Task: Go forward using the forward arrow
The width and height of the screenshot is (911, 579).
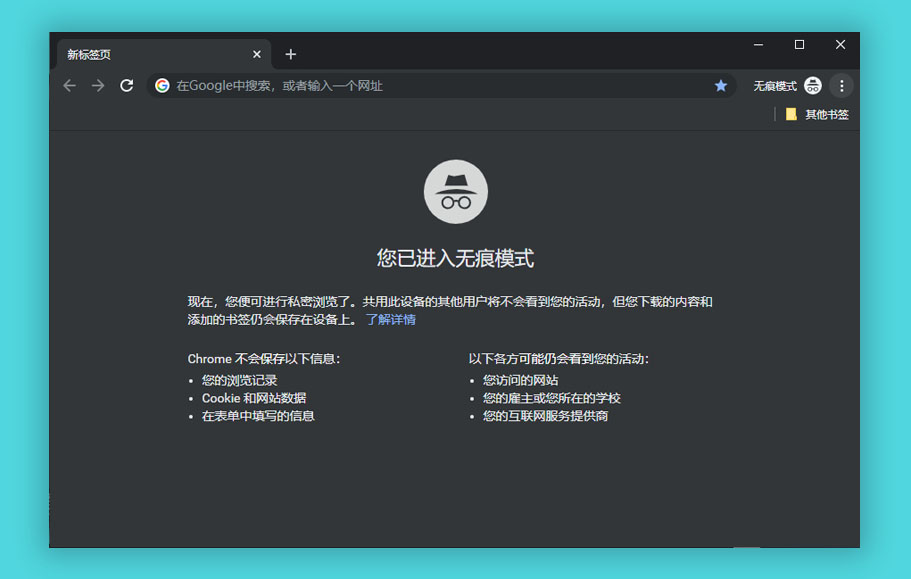Action: [x=97, y=85]
